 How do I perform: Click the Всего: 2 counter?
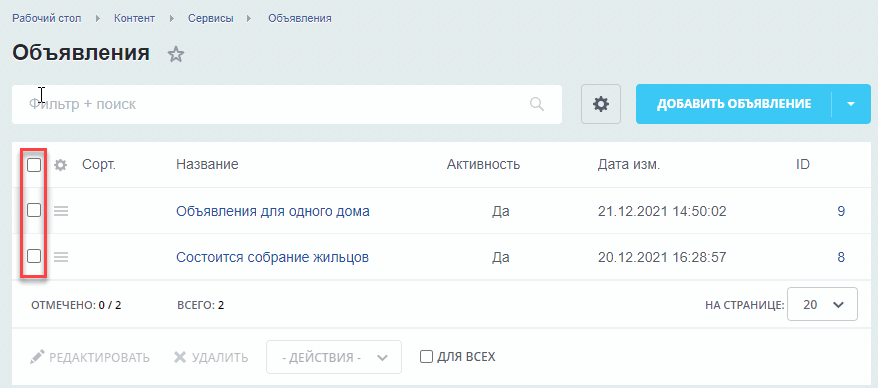click(x=200, y=305)
